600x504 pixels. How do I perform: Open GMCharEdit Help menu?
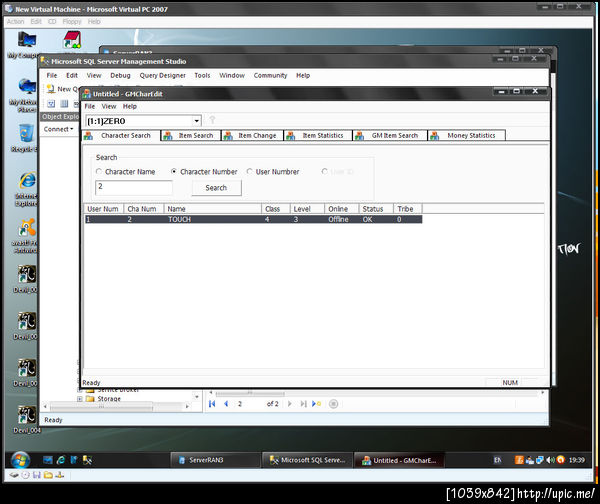point(130,106)
